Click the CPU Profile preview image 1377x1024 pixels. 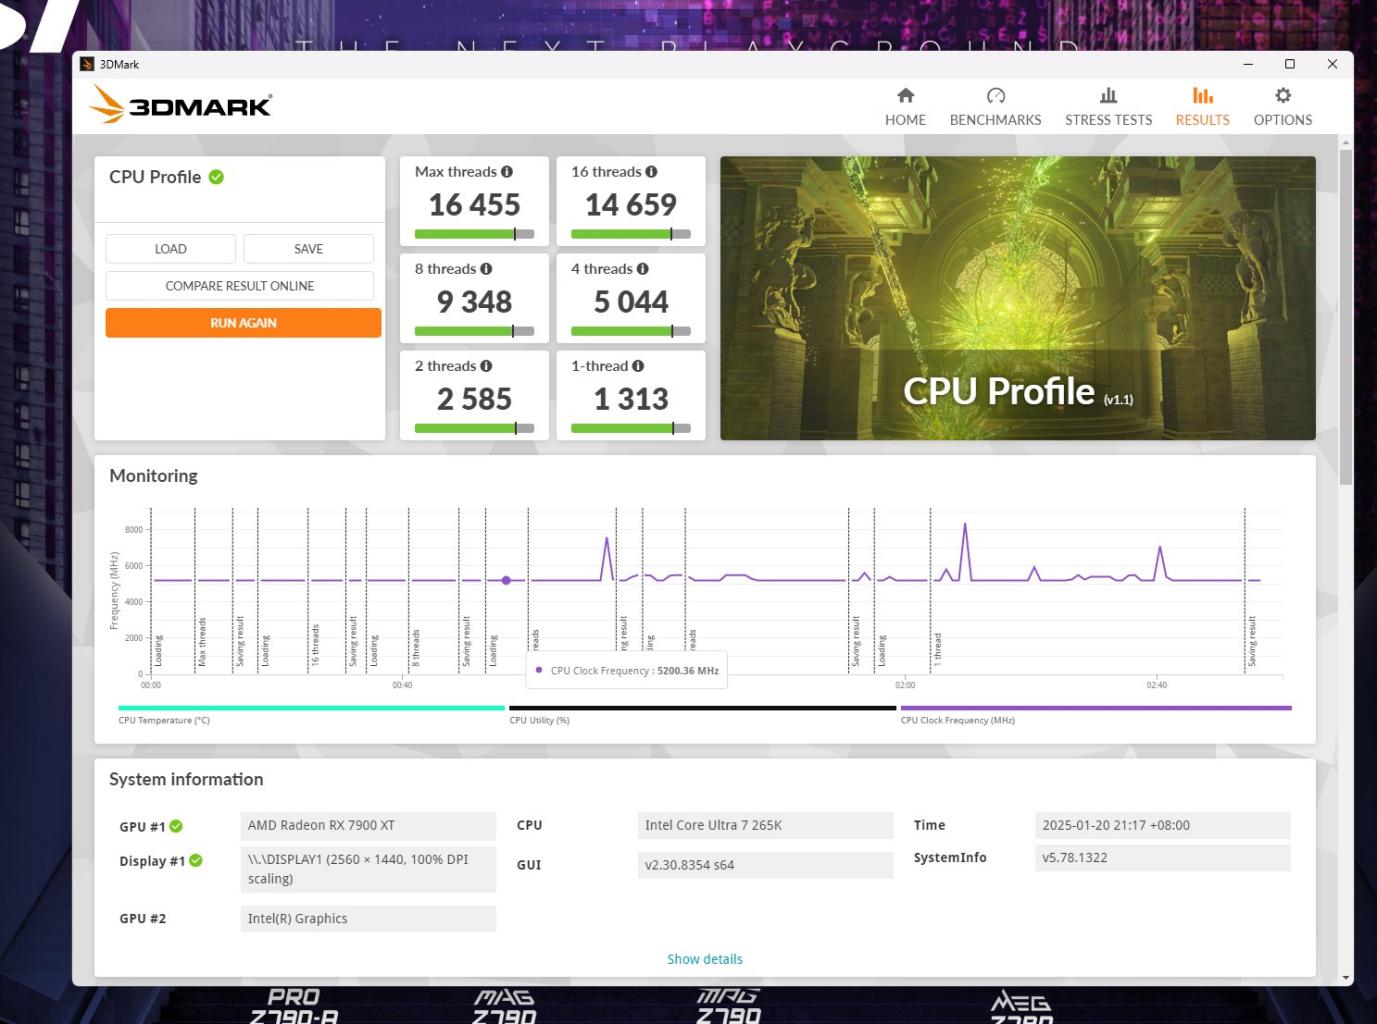pyautogui.click(x=1018, y=298)
